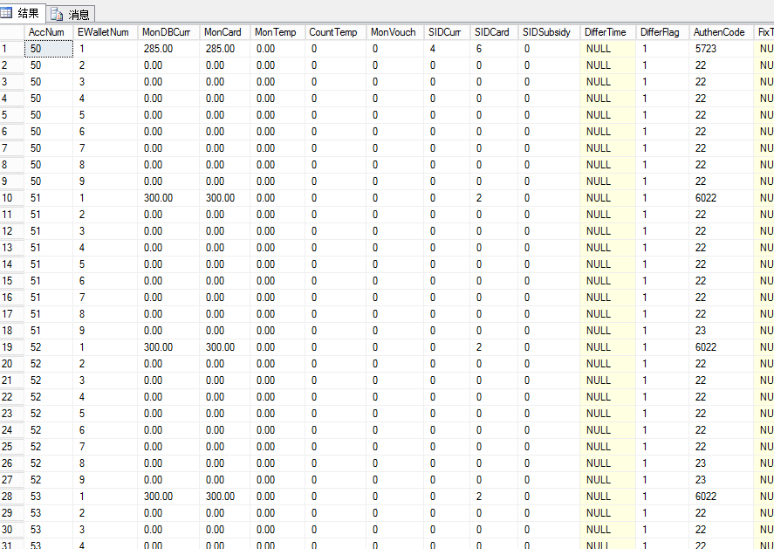Click the 285.00 cell under MonDBCurr

coord(158,48)
